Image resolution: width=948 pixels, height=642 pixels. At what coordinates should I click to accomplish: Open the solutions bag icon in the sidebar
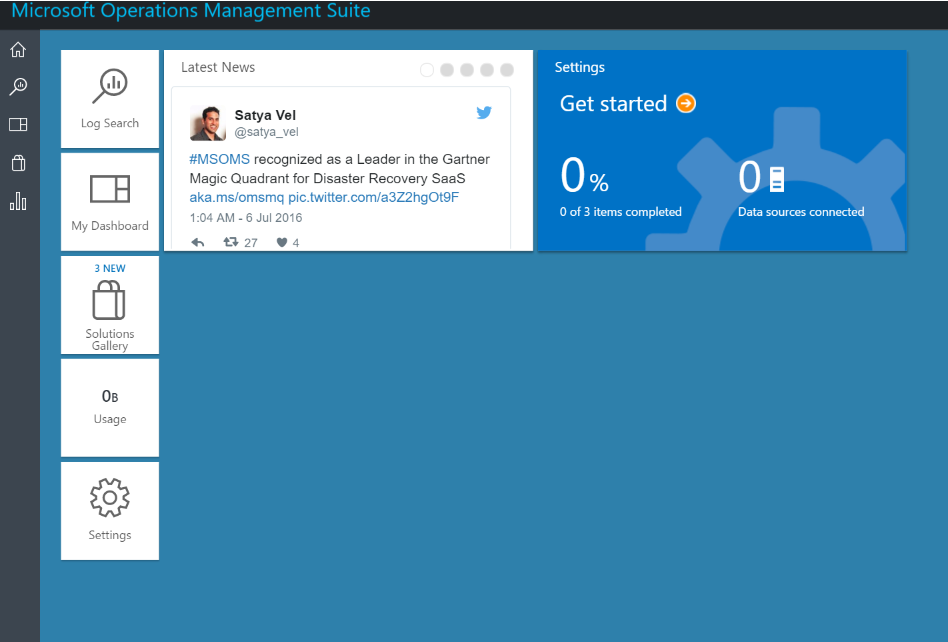click(x=18, y=163)
